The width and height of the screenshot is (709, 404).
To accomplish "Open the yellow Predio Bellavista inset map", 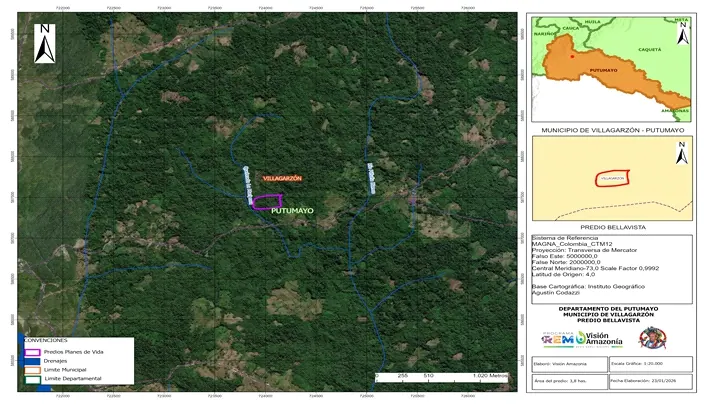I will tap(612, 179).
